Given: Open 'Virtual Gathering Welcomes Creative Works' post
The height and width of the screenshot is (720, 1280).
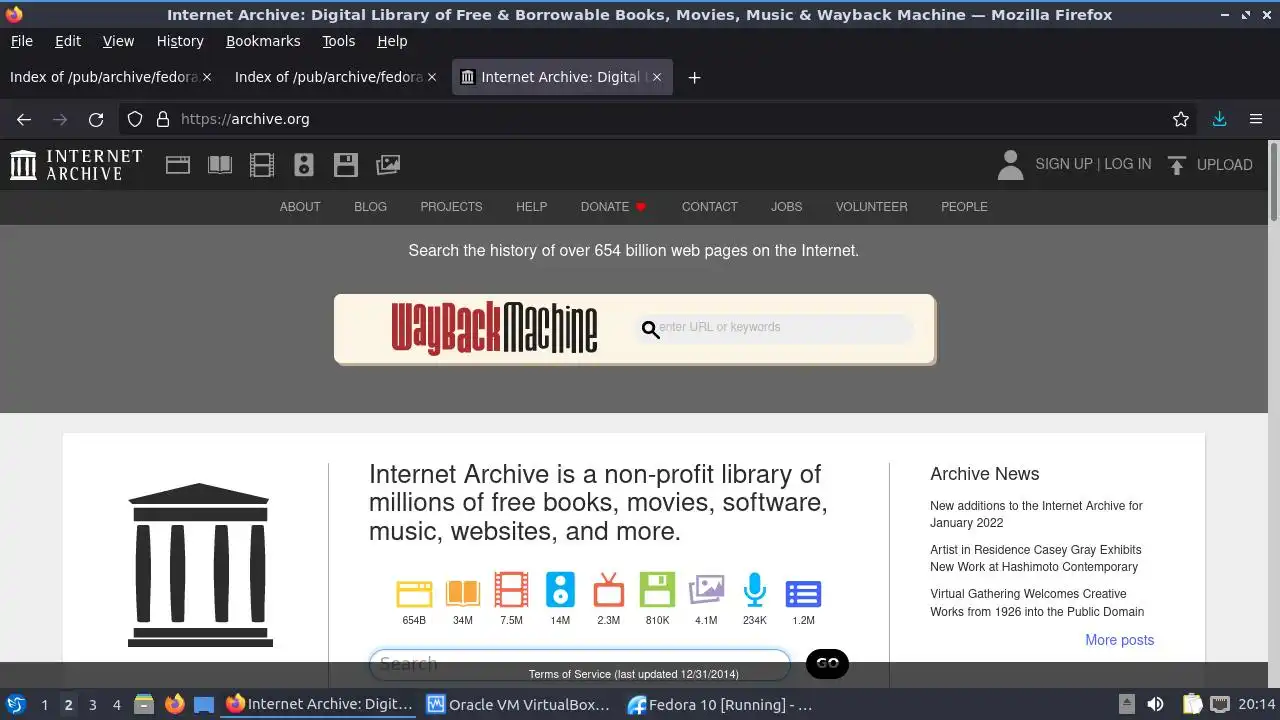Looking at the screenshot, I should pos(1037,602).
